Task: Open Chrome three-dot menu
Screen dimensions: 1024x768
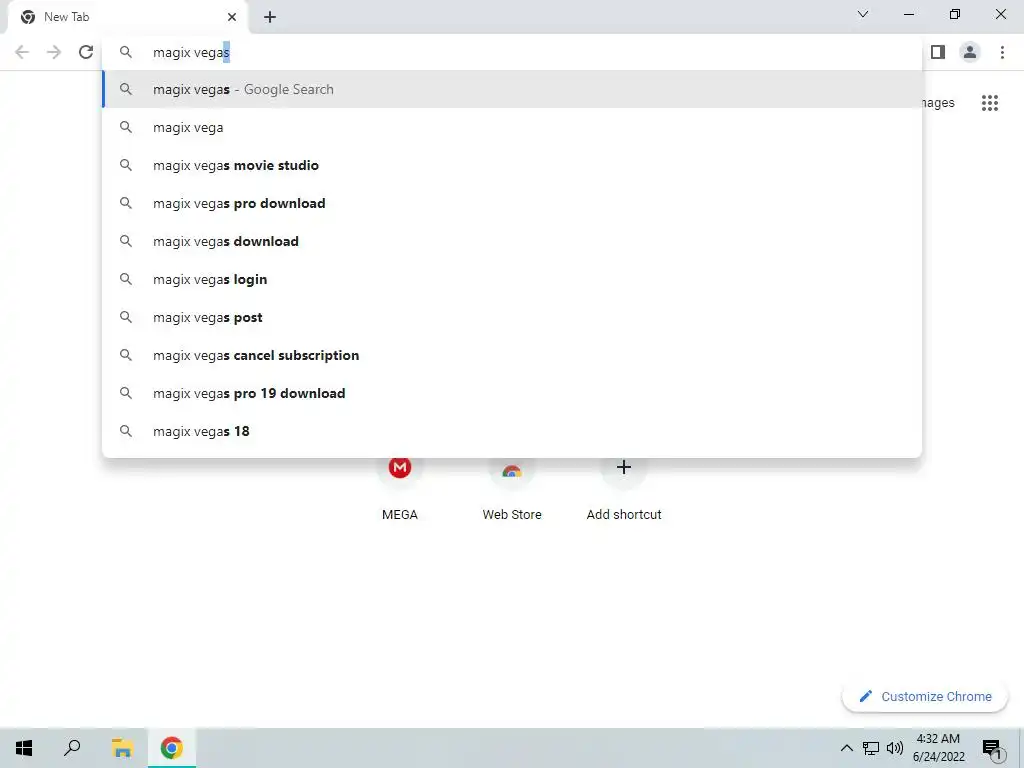Action: (1002, 52)
